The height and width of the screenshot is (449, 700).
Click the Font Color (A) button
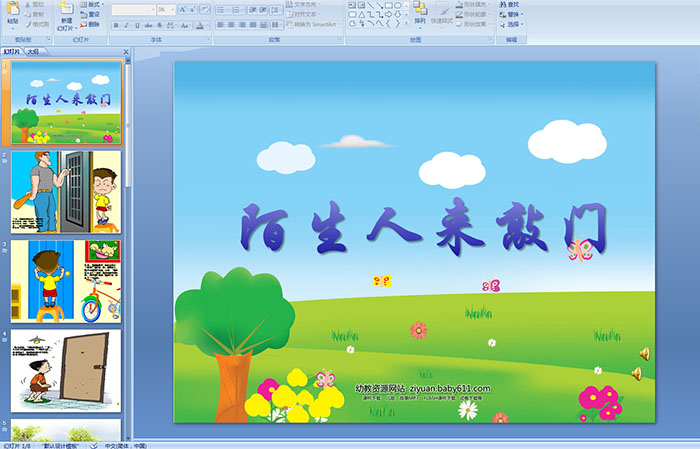pyautogui.click(x=200, y=25)
